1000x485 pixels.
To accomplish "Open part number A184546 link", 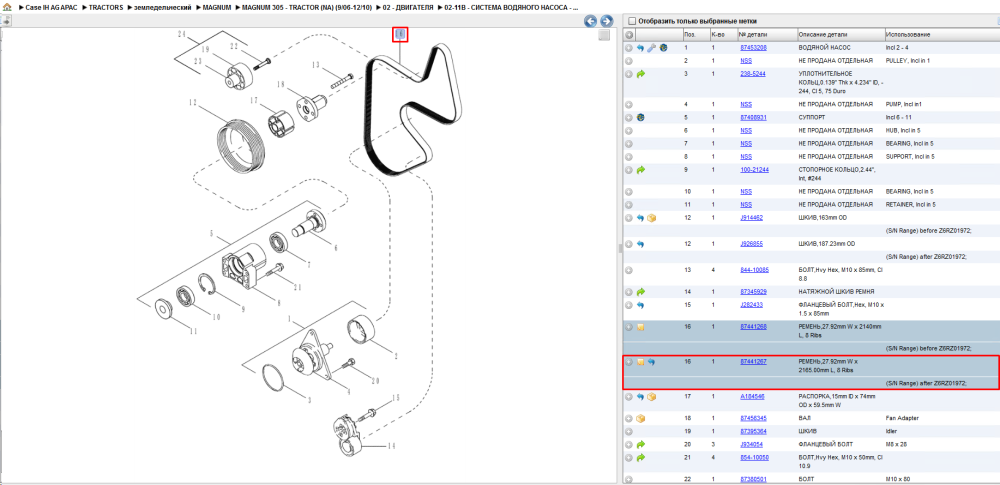I will [x=752, y=396].
